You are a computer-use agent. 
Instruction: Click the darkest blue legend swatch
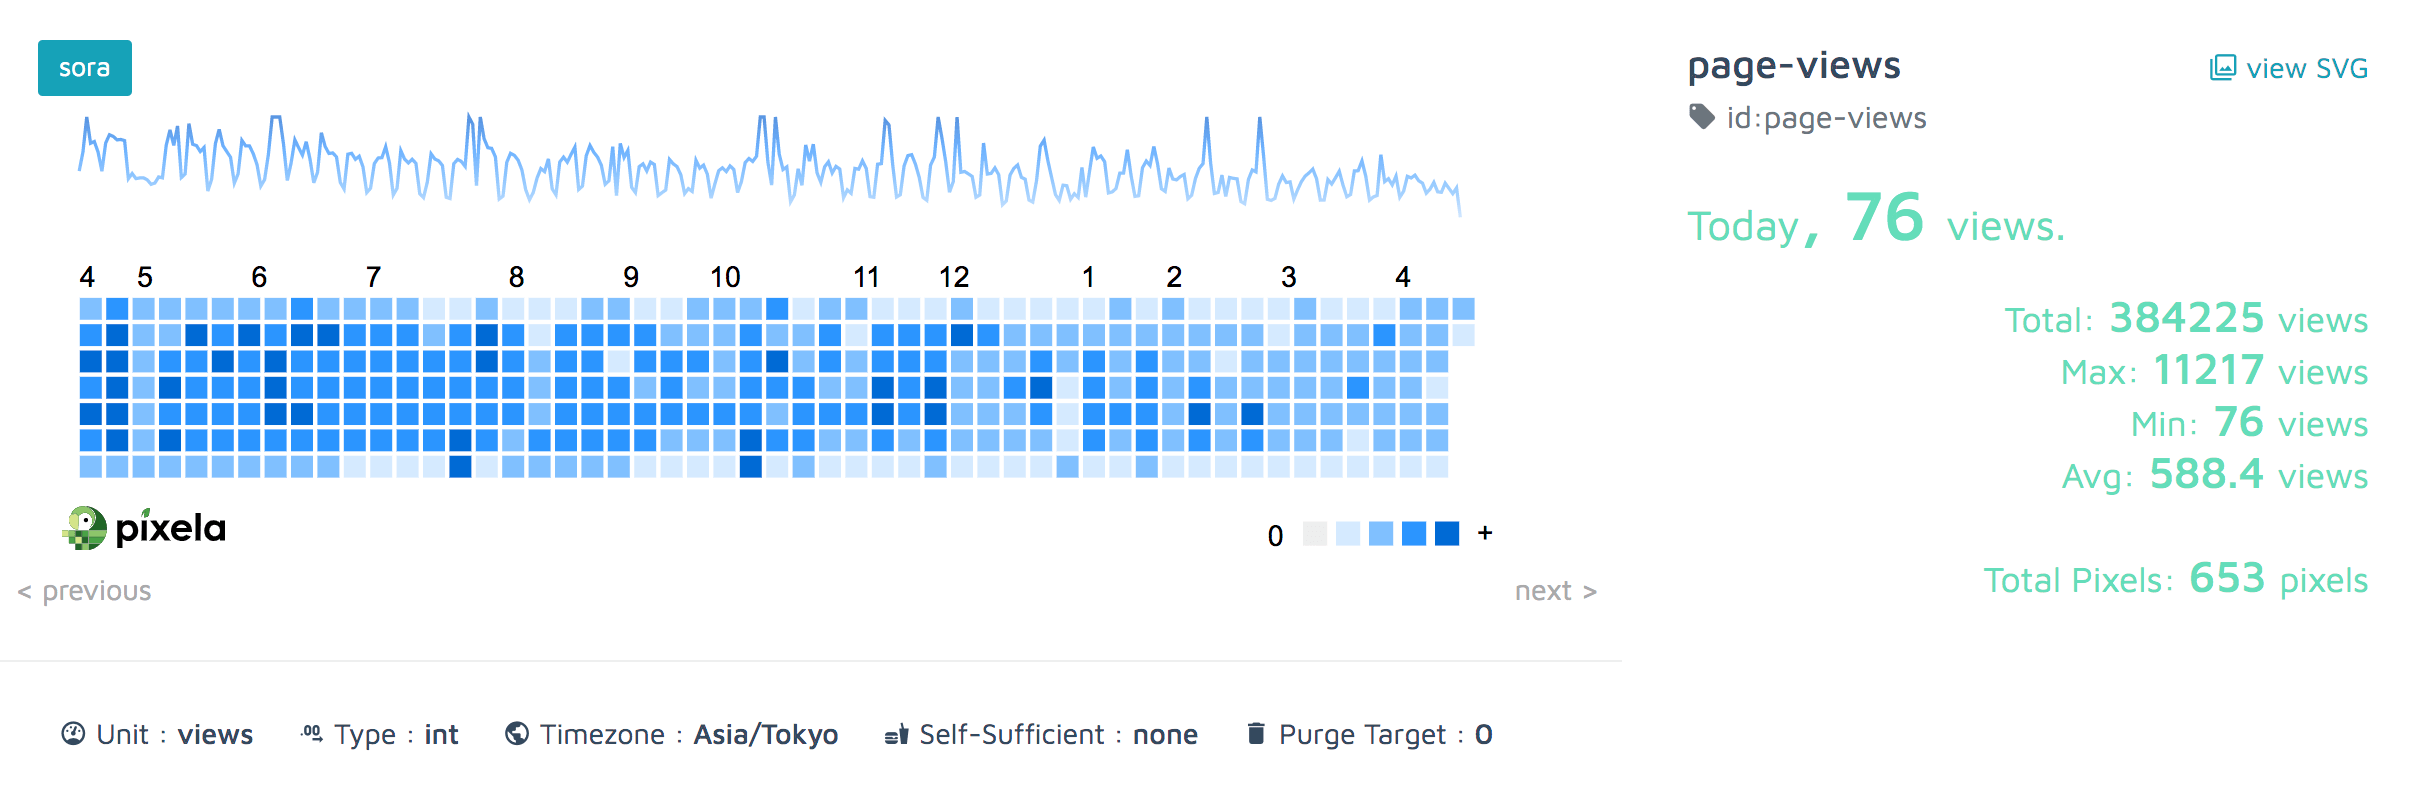pyautogui.click(x=1447, y=534)
